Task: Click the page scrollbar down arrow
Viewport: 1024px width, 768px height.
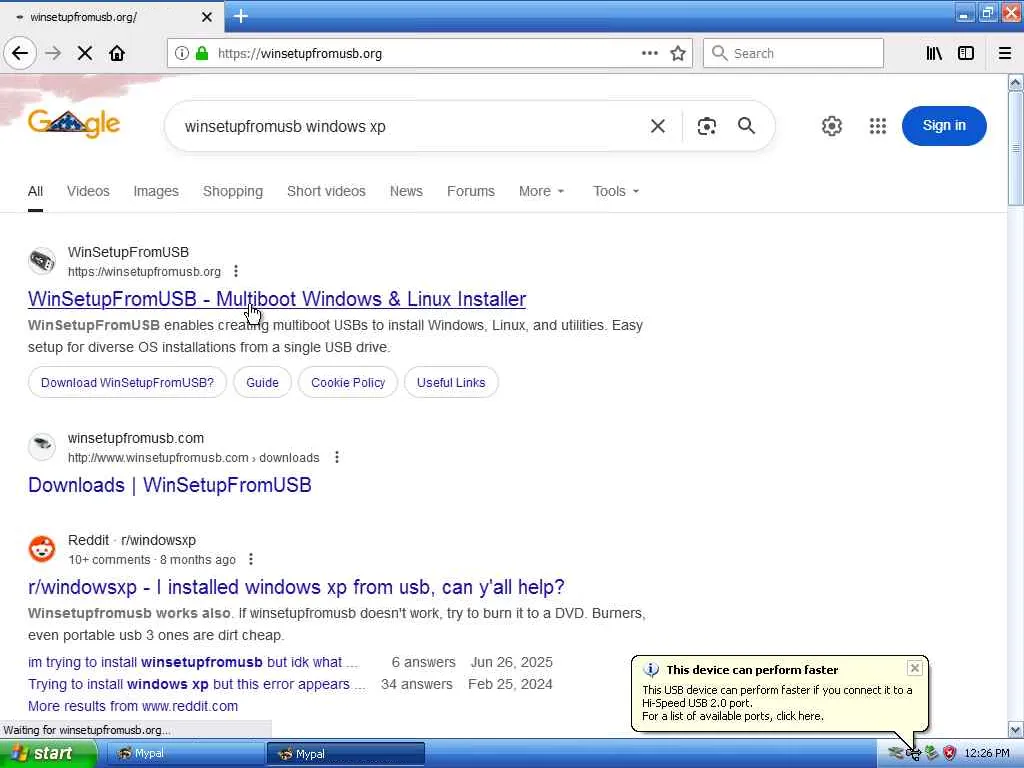Action: click(x=1015, y=729)
